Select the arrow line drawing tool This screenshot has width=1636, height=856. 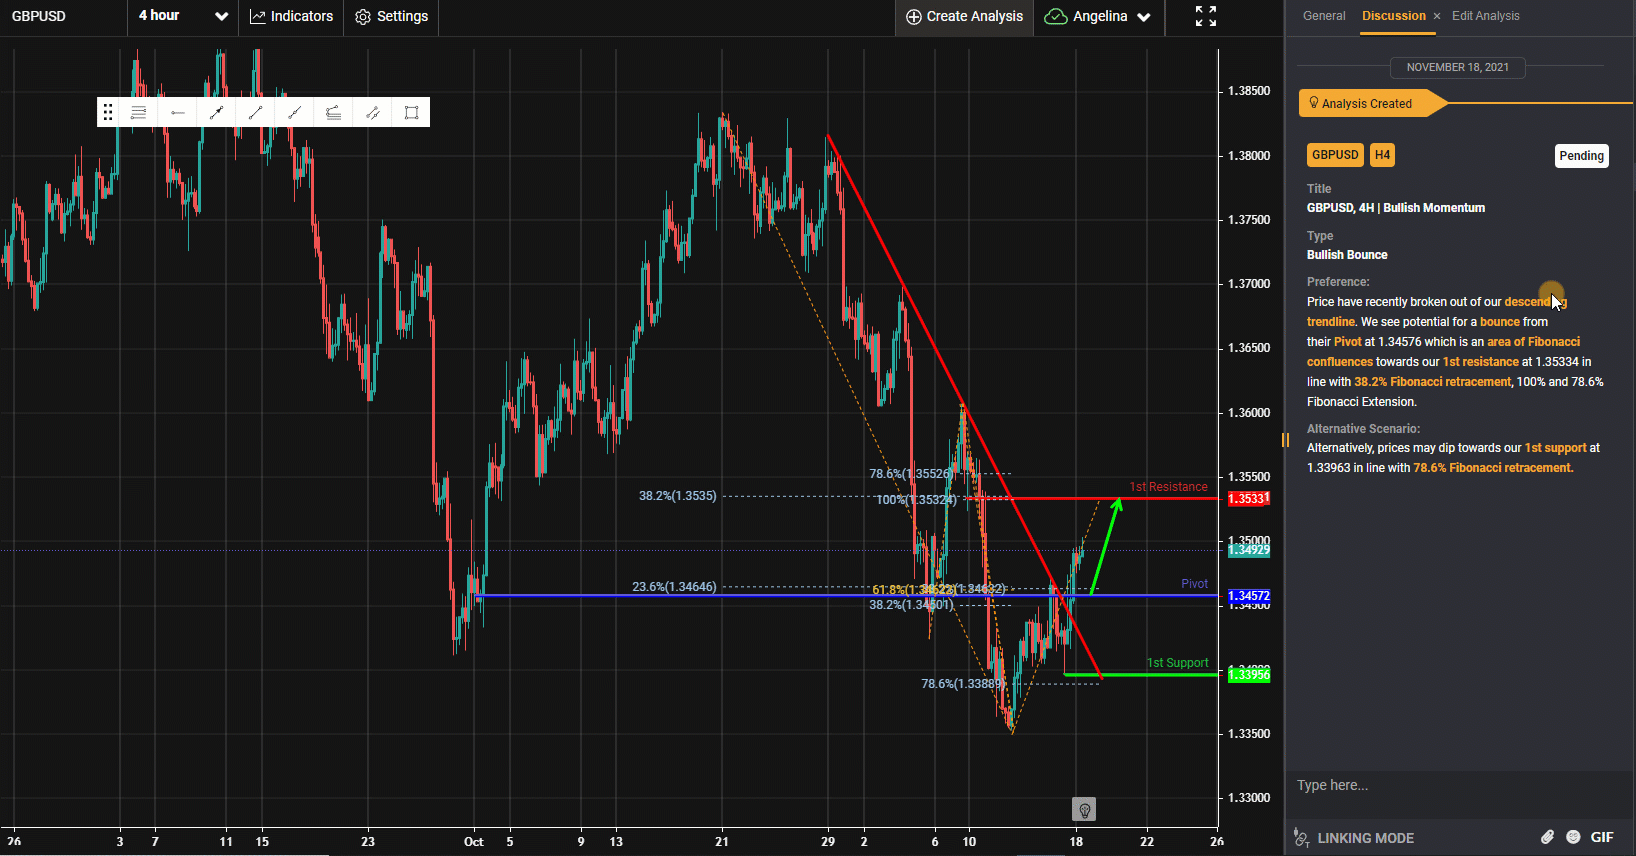[x=216, y=112]
